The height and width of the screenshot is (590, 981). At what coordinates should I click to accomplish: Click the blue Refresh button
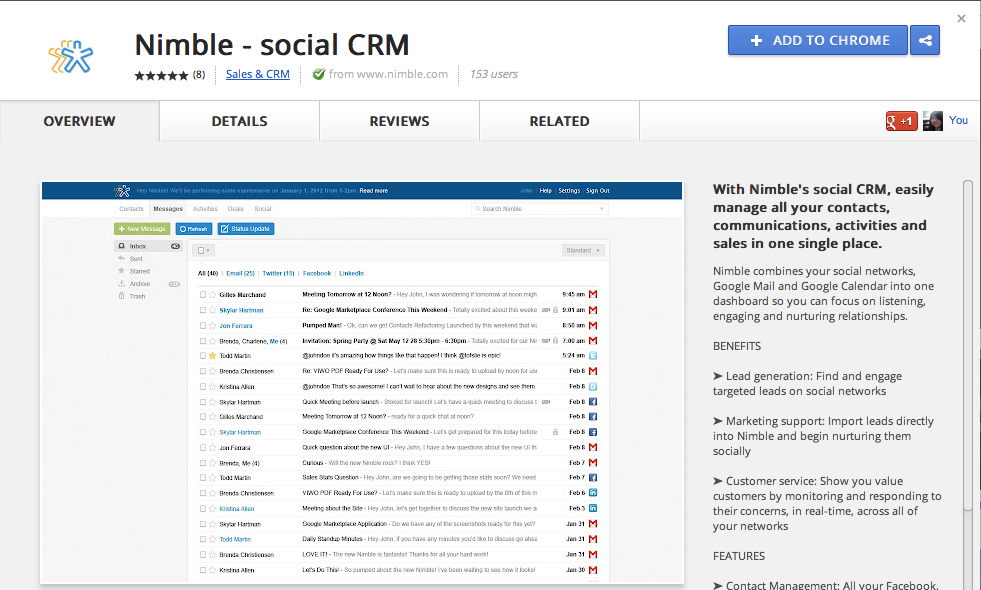pos(194,229)
